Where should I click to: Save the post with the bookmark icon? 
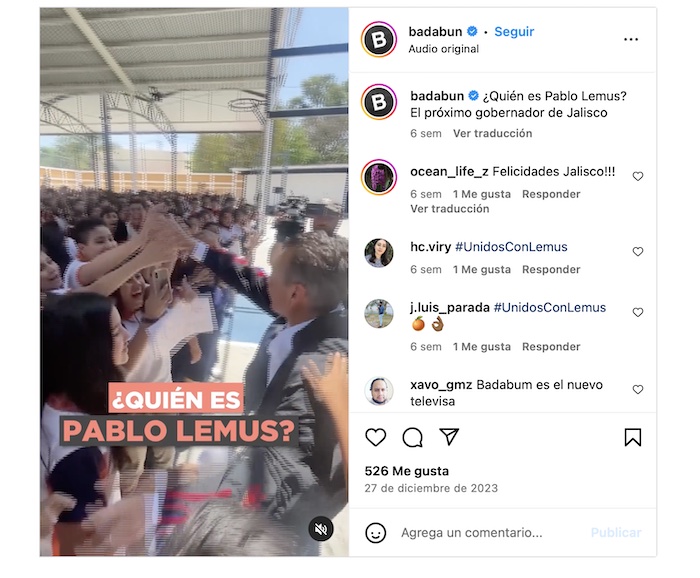tap(633, 437)
